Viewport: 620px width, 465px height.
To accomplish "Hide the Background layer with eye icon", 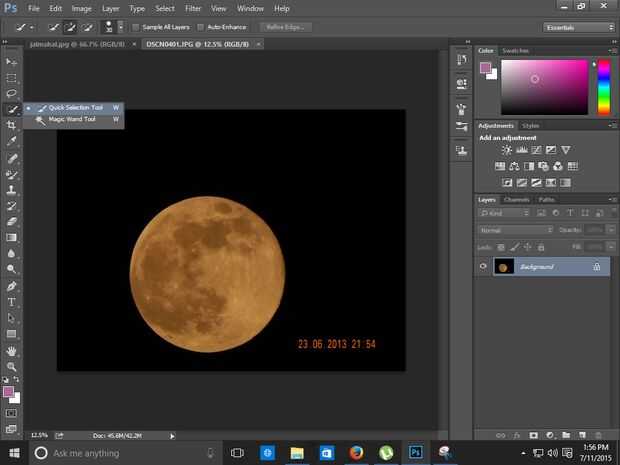I will point(483,267).
